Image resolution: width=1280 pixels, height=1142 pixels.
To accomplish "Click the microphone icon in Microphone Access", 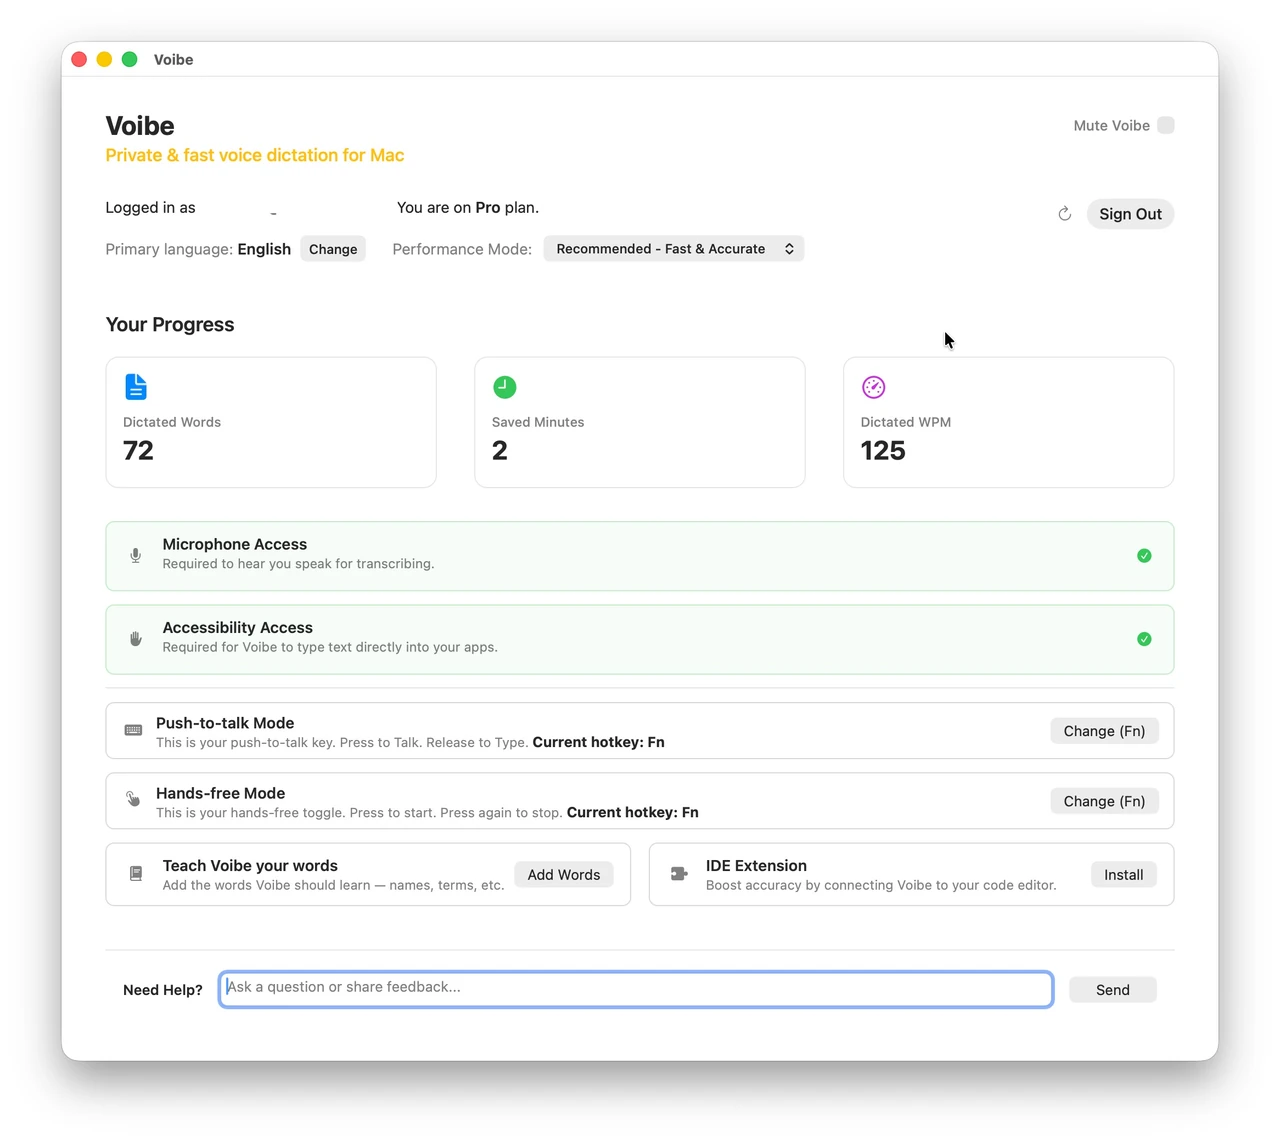I will [x=136, y=555].
